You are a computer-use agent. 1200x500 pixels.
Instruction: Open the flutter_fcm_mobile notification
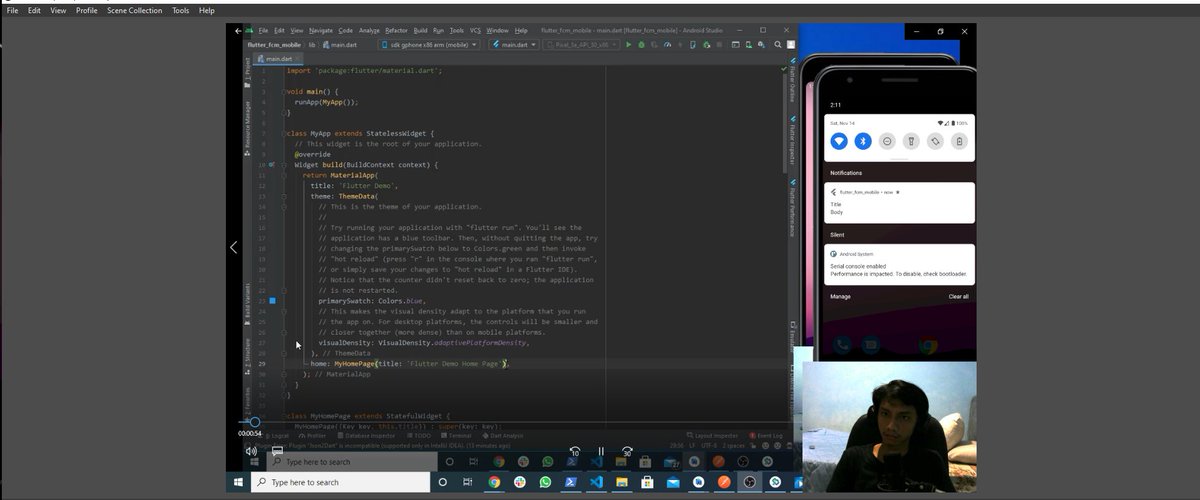pos(900,203)
